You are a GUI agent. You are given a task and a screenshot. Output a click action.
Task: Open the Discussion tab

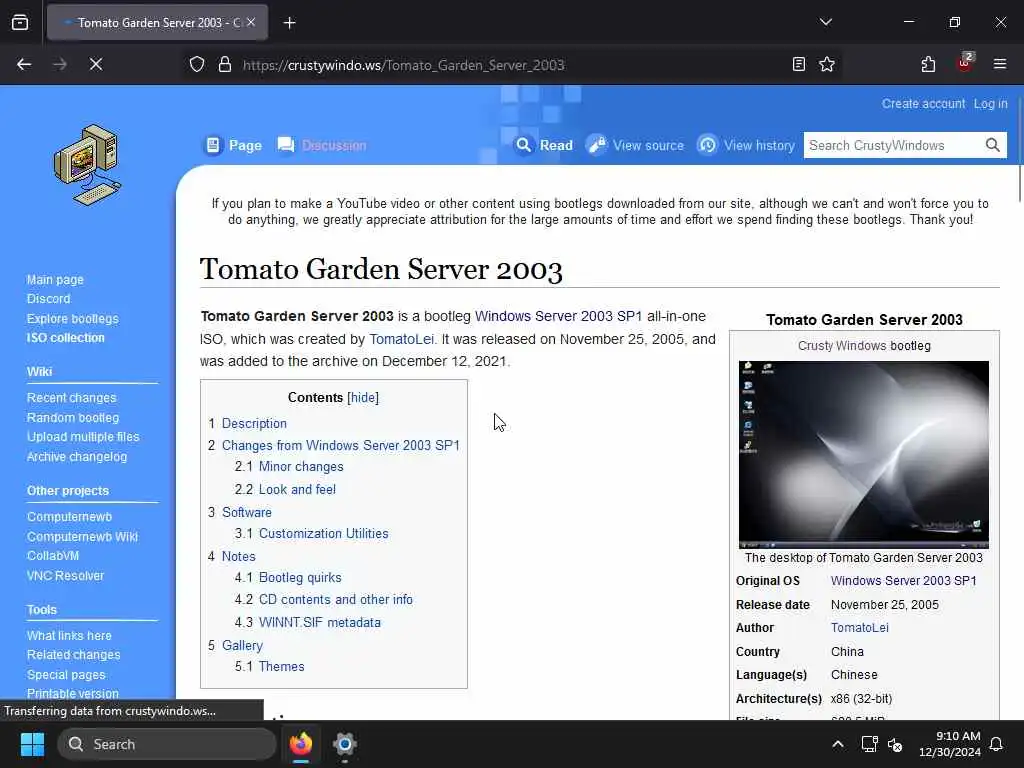click(322, 145)
